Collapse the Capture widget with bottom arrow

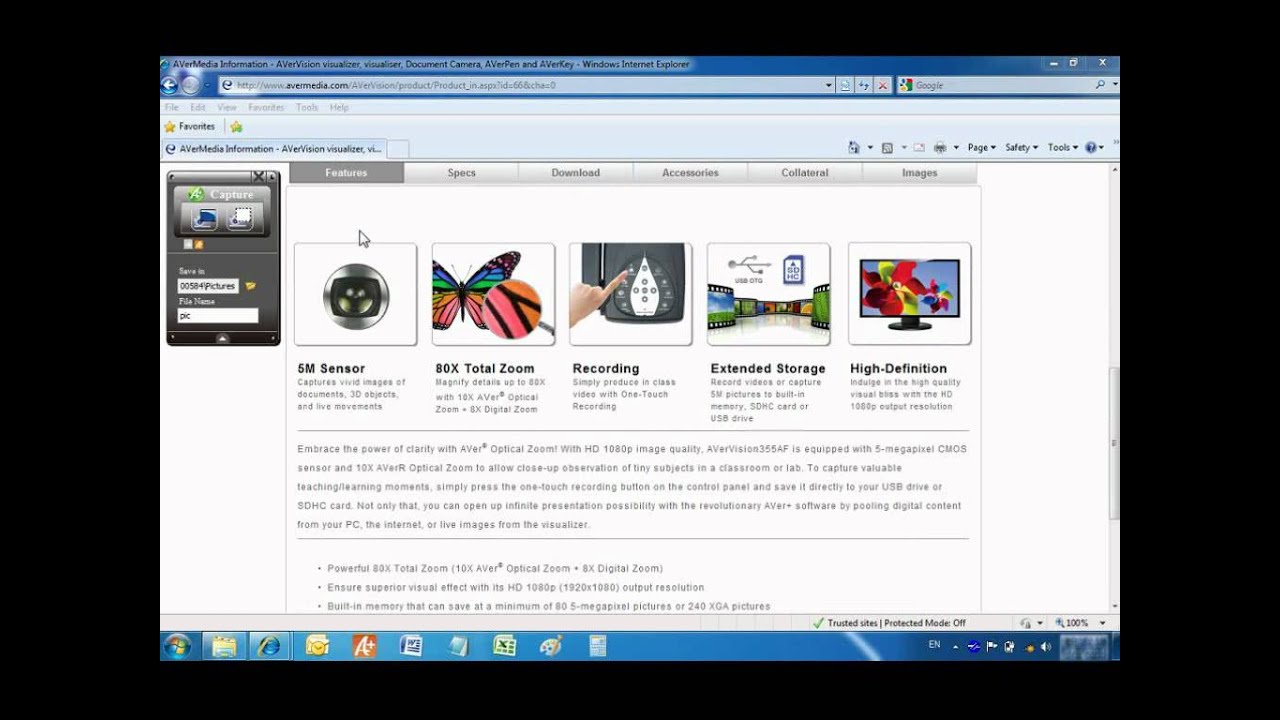point(223,338)
